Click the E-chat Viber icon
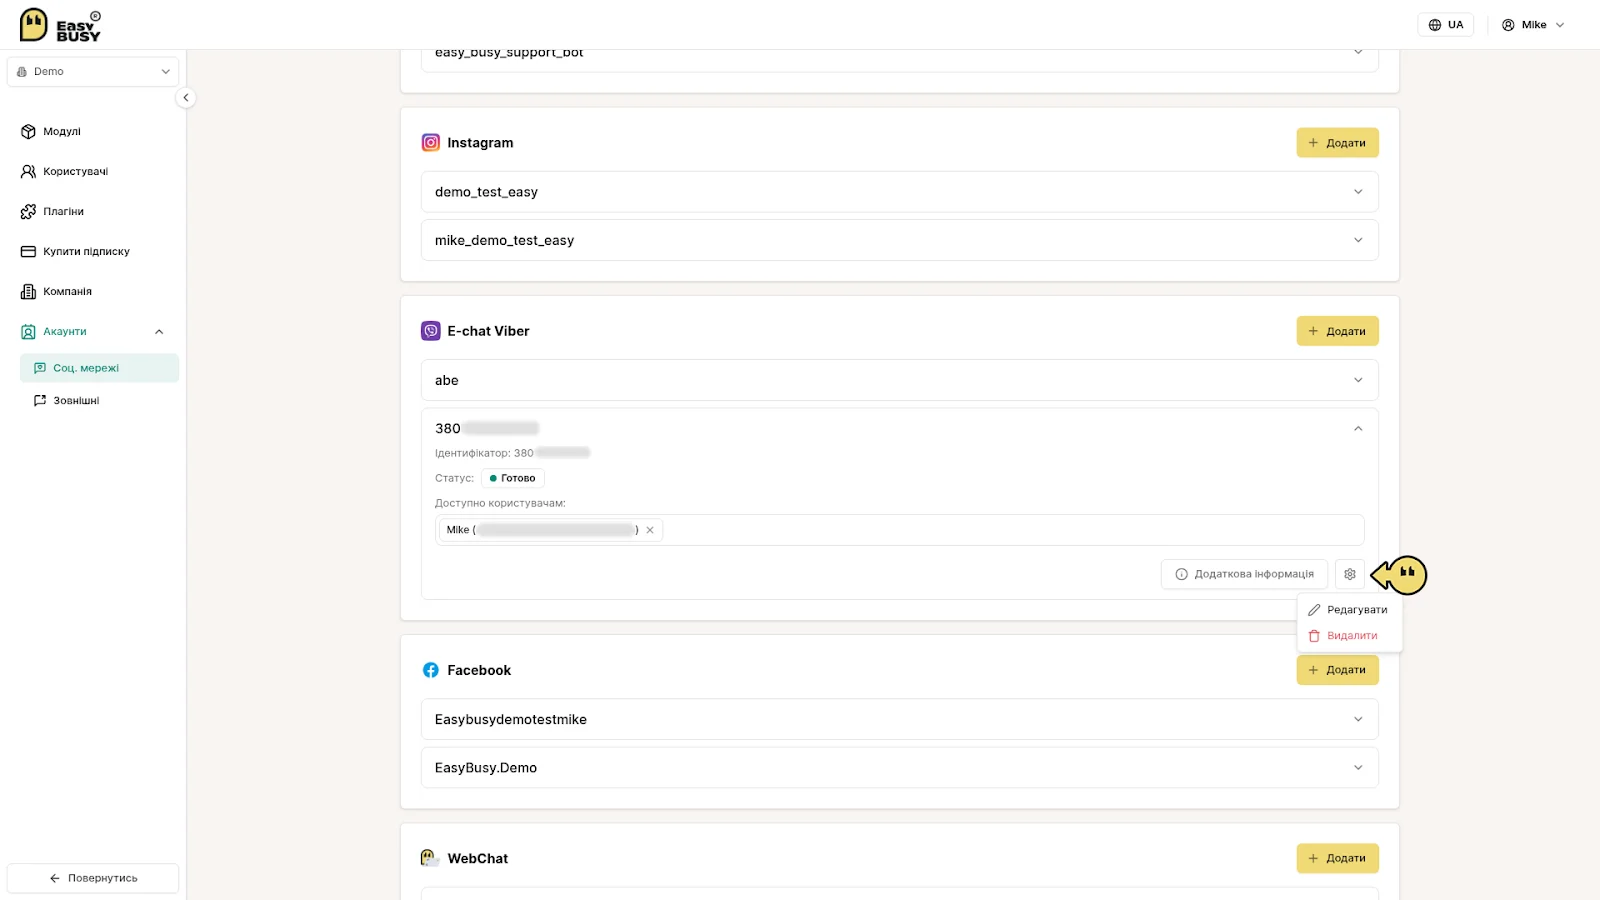 pyautogui.click(x=431, y=331)
